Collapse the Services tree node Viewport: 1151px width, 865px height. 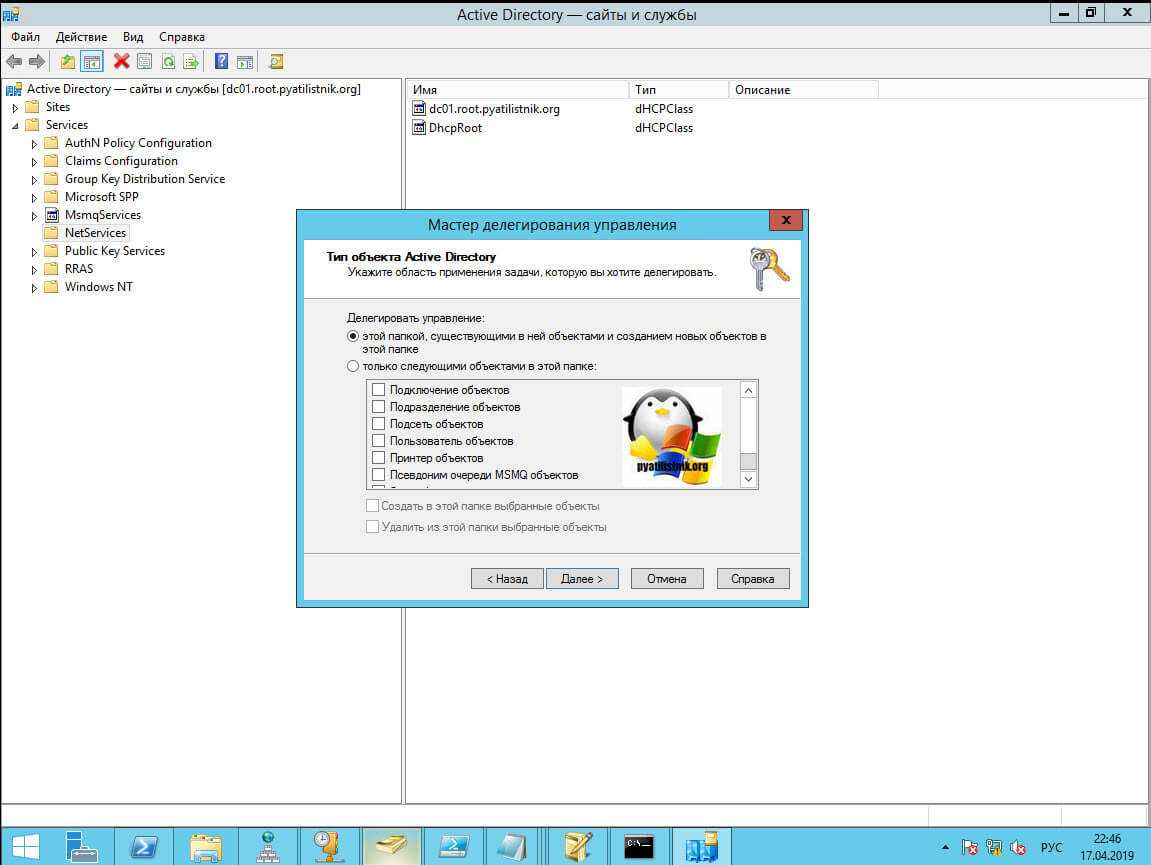pyautogui.click(x=15, y=126)
